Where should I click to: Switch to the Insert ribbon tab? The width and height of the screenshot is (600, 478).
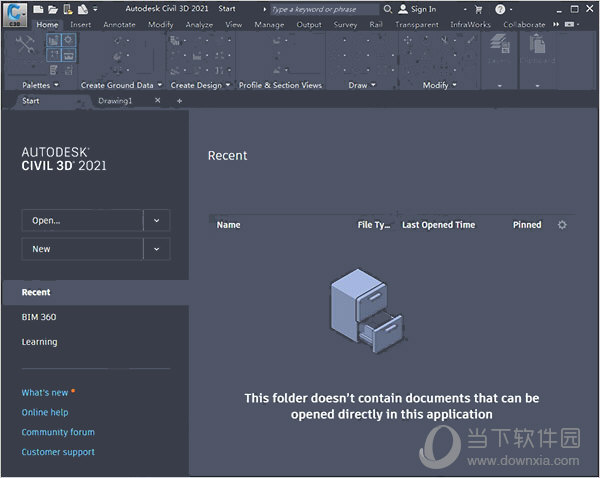pyautogui.click(x=81, y=24)
